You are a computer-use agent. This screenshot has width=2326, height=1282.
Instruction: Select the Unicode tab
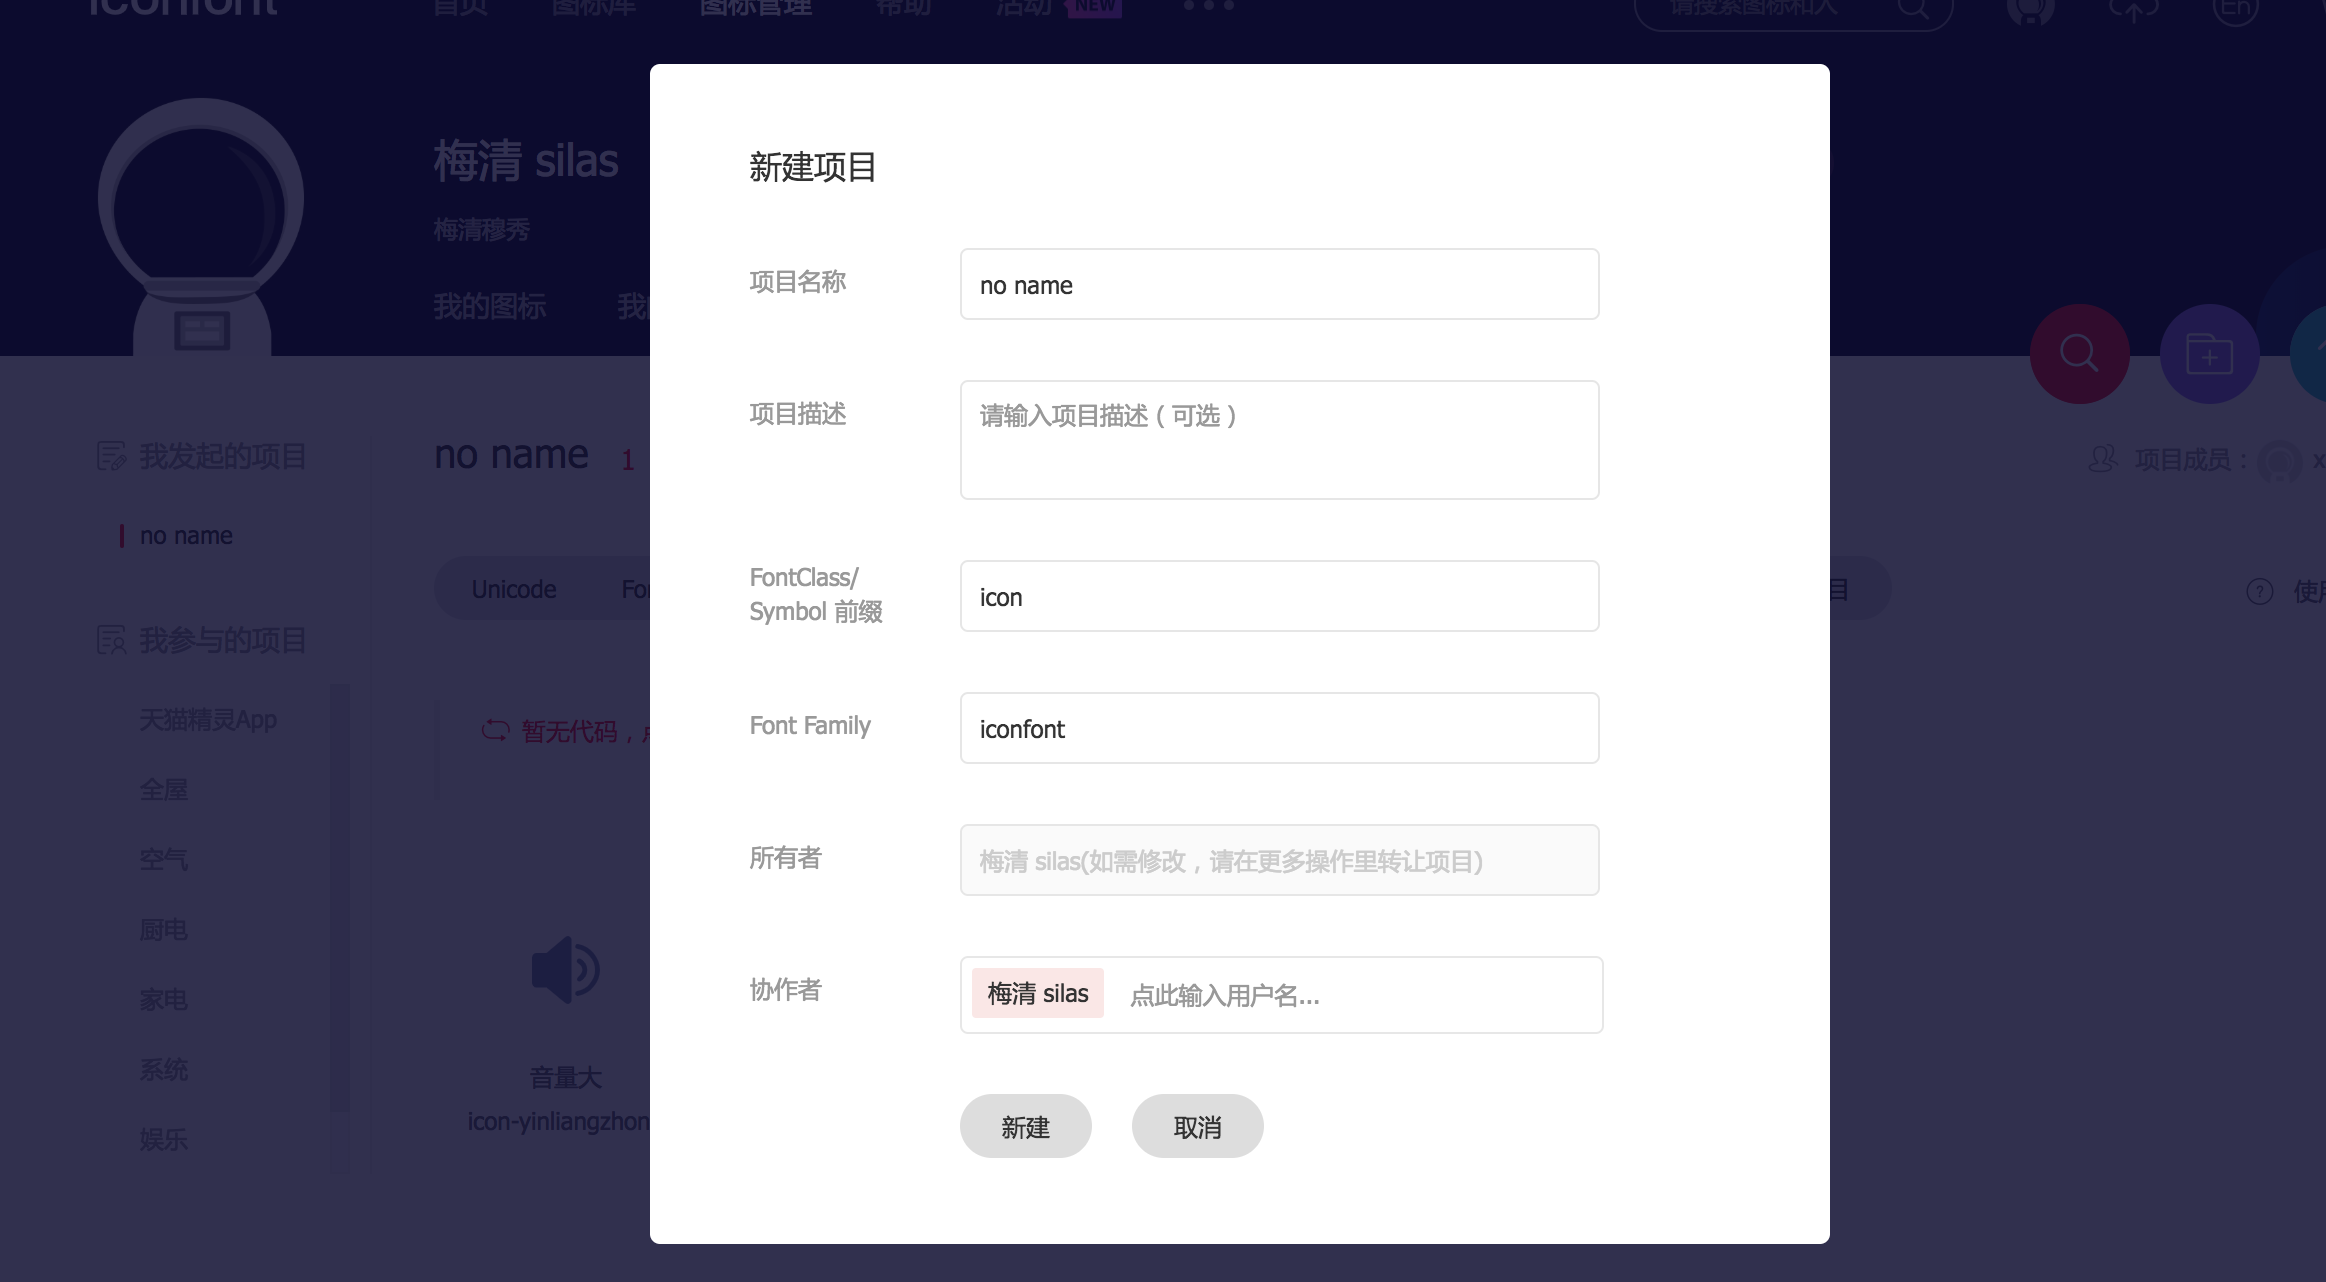coord(514,589)
